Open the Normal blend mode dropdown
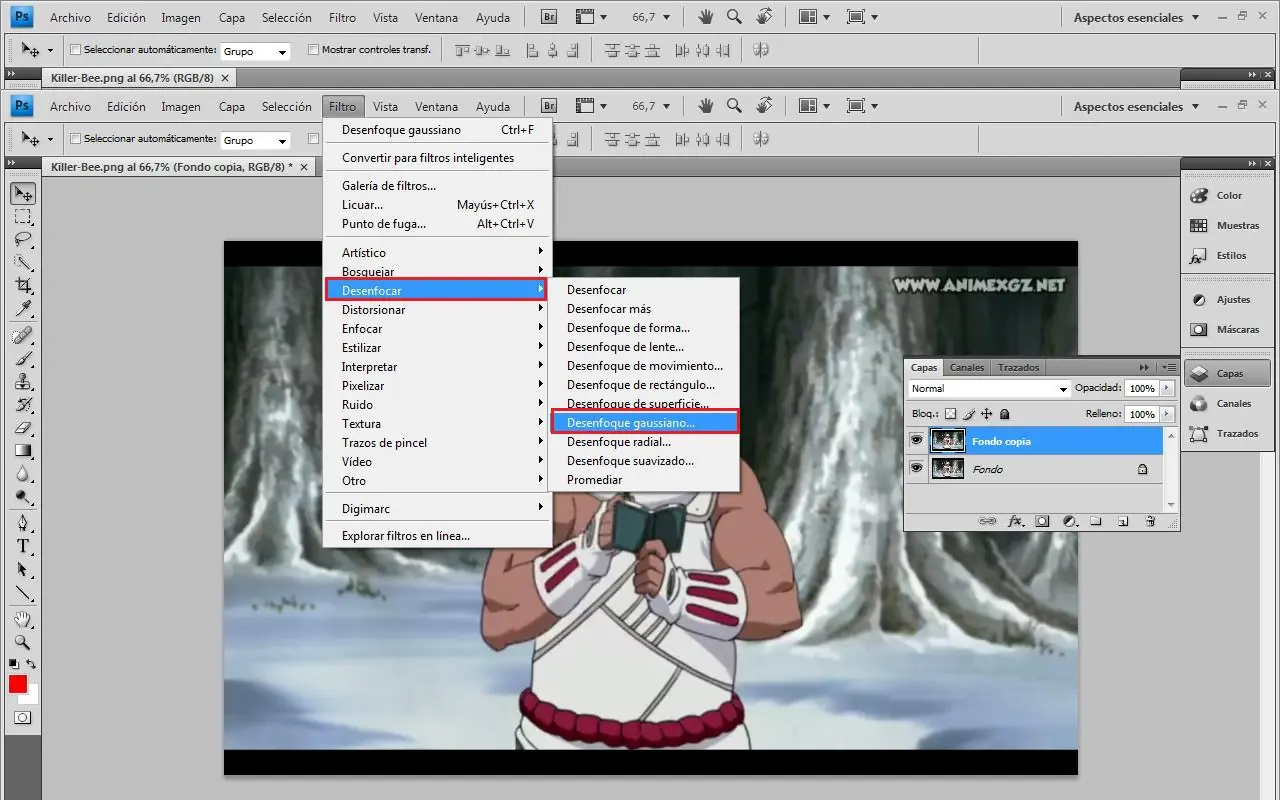Viewport: 1280px width, 800px height. pos(989,388)
